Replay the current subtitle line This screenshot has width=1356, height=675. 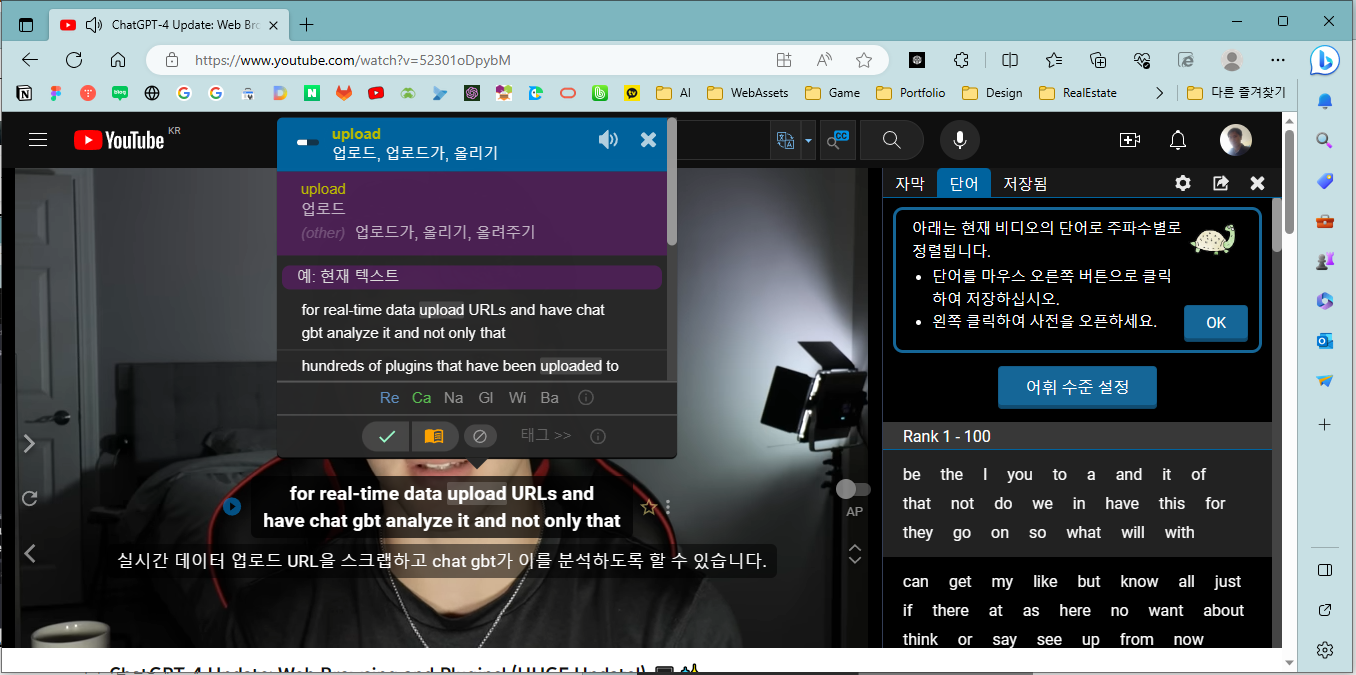click(x=232, y=507)
